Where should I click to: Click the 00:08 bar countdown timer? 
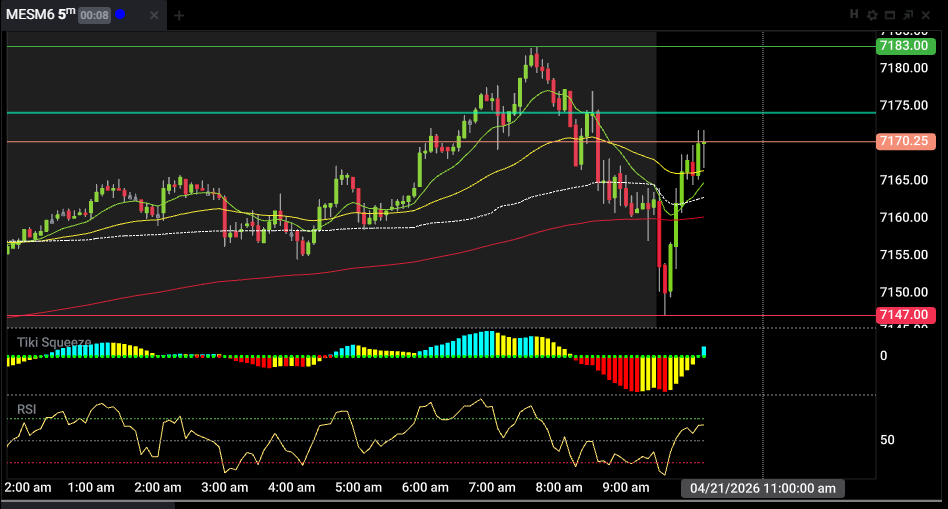pyautogui.click(x=94, y=15)
